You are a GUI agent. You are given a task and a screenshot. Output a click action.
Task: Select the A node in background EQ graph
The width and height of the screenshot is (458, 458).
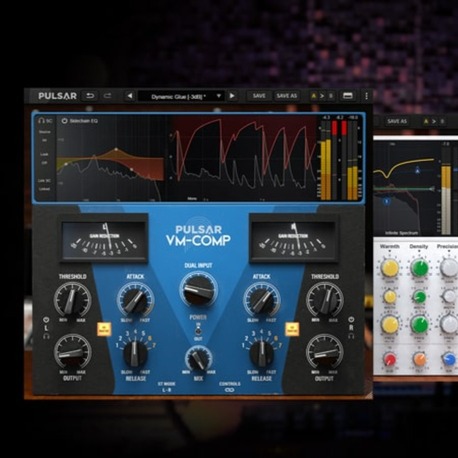pyautogui.click(x=417, y=171)
